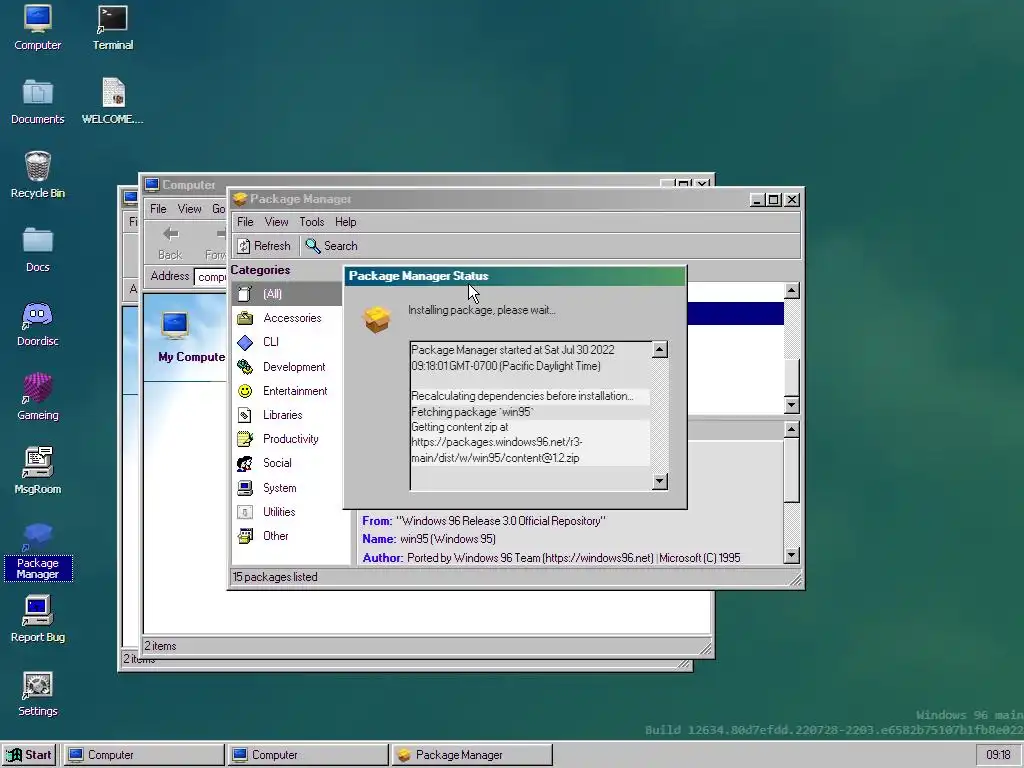
Task: Click the Address field in Computer window
Action: point(210,277)
